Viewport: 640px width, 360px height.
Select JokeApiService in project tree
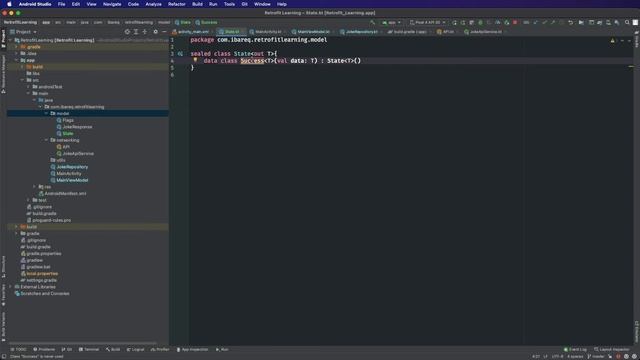tap(78, 153)
